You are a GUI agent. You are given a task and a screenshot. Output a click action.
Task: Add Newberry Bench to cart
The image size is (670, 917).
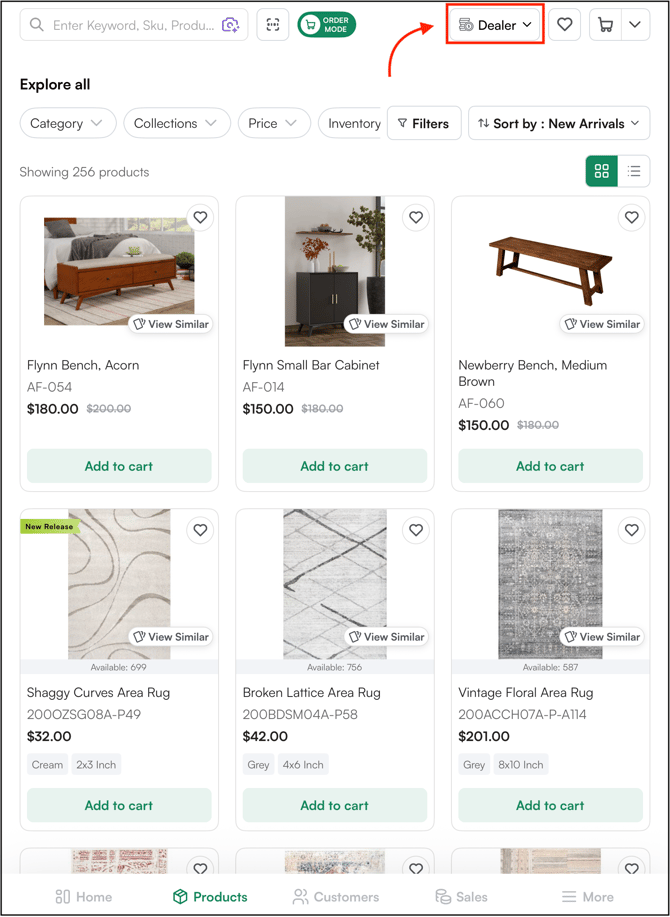550,466
